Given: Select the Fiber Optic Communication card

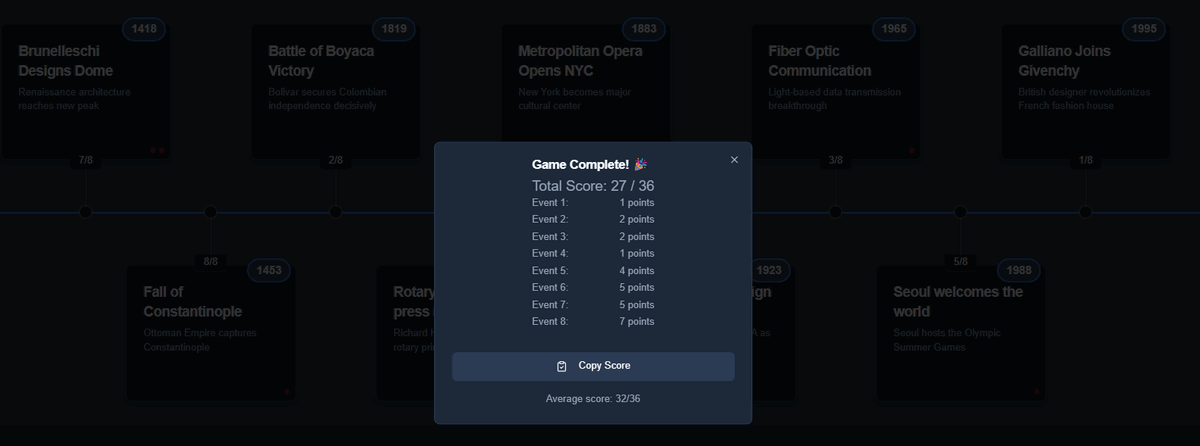Looking at the screenshot, I should pos(835,91).
